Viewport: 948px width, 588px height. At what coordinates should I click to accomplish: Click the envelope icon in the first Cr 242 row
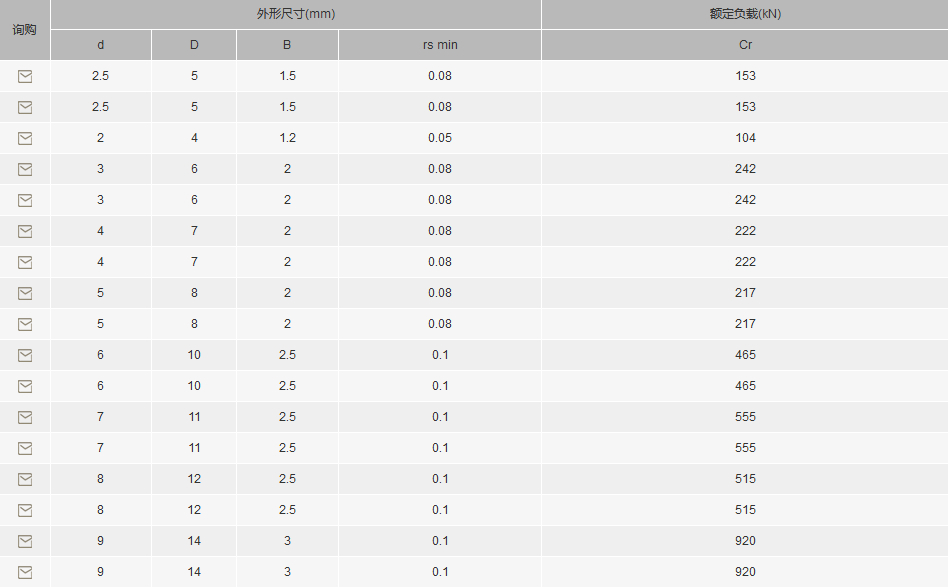(25, 169)
